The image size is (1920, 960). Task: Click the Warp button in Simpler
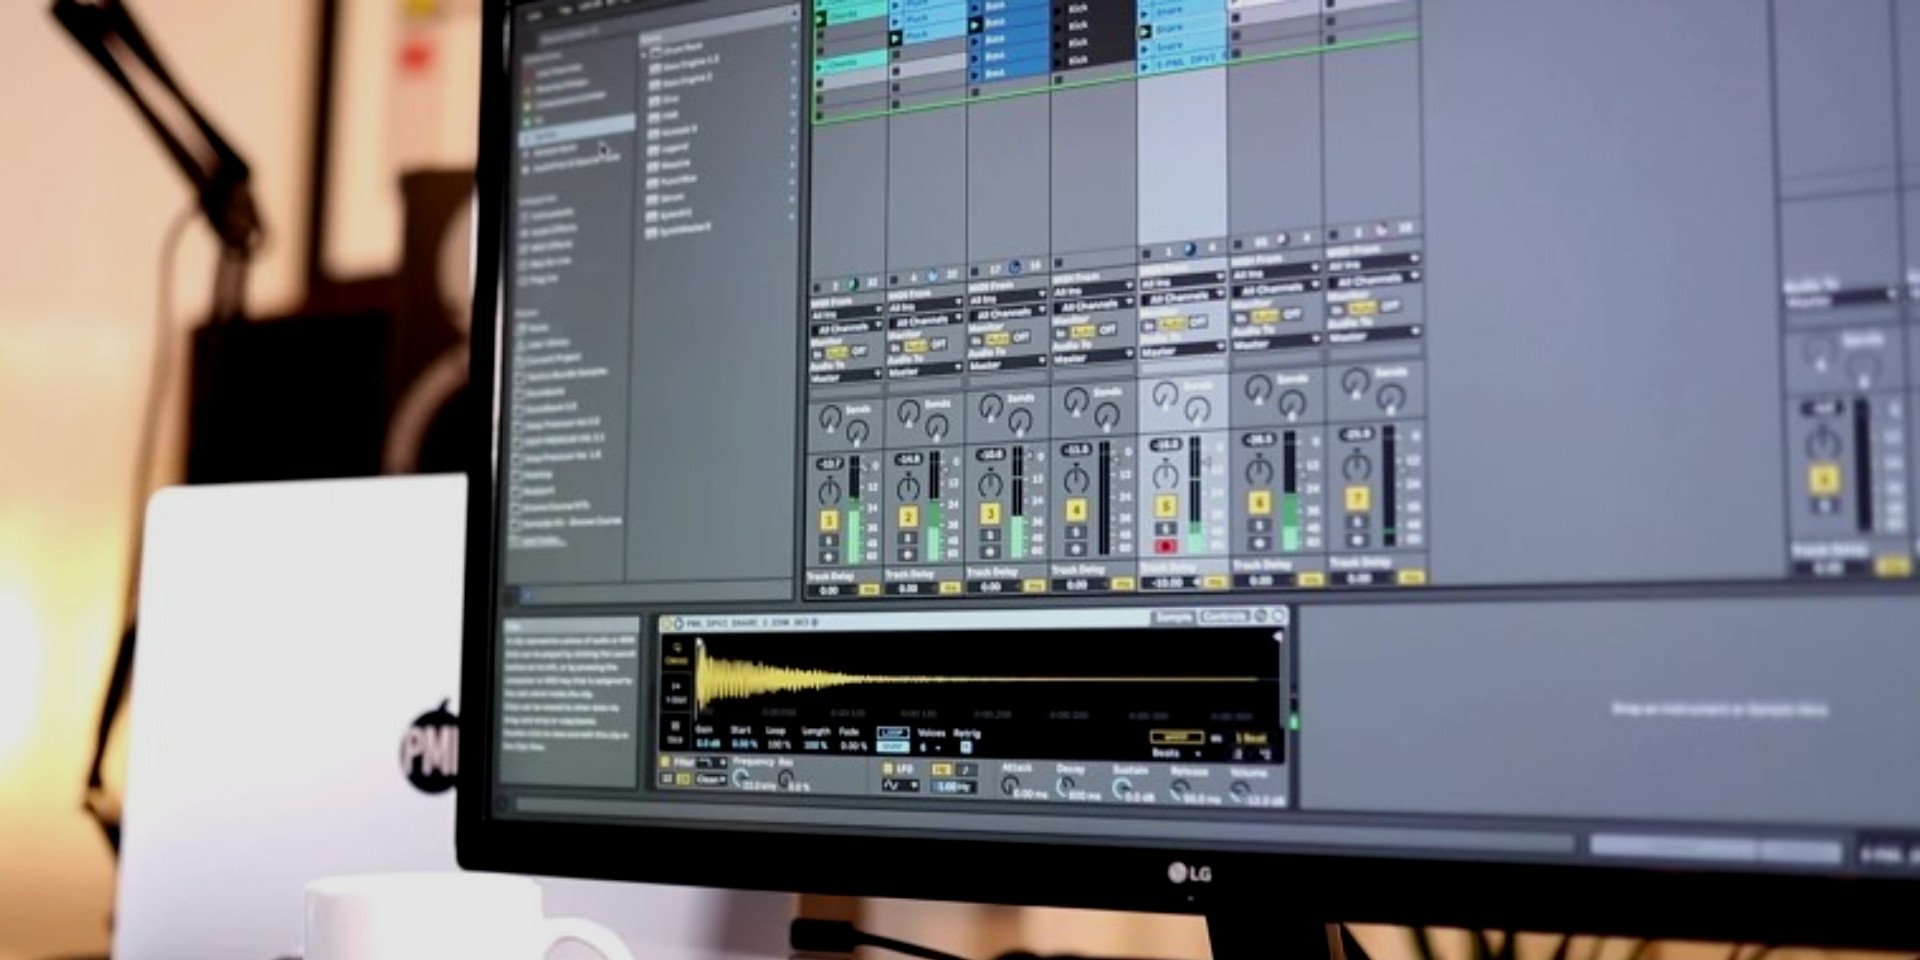[x=1176, y=737]
